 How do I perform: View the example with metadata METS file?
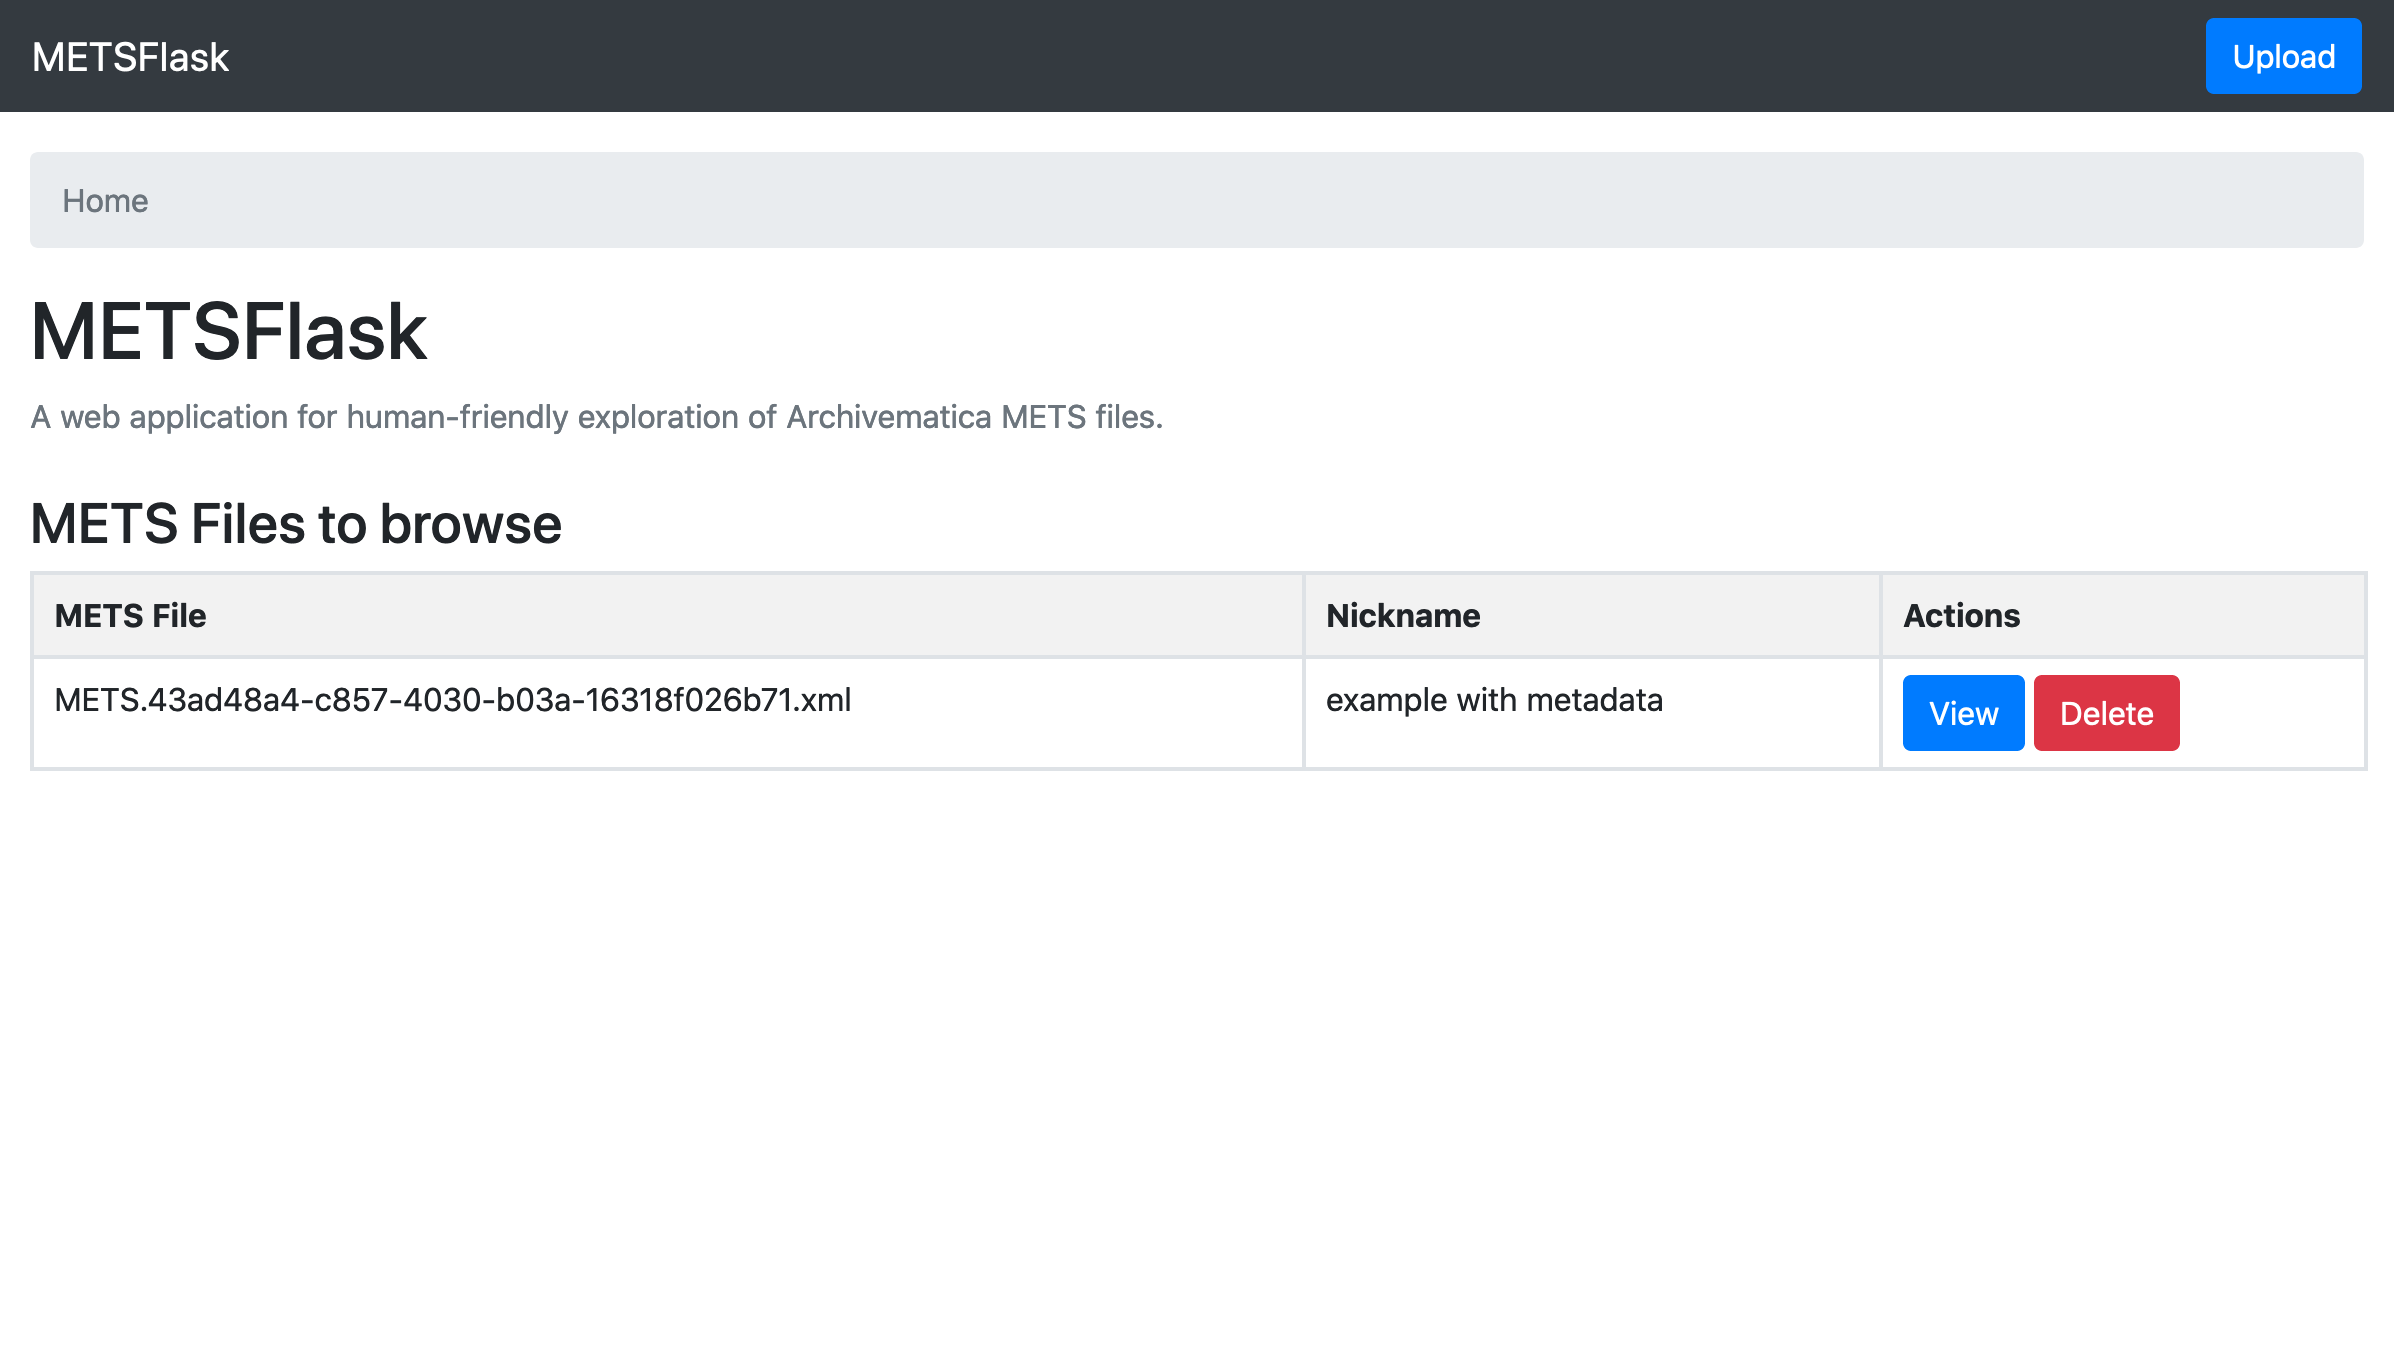point(1962,713)
